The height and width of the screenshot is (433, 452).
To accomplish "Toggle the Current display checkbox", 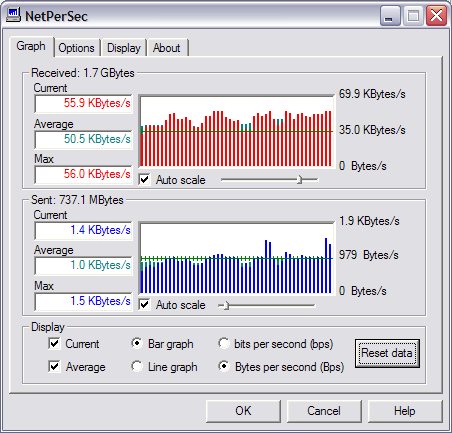I will point(54,344).
